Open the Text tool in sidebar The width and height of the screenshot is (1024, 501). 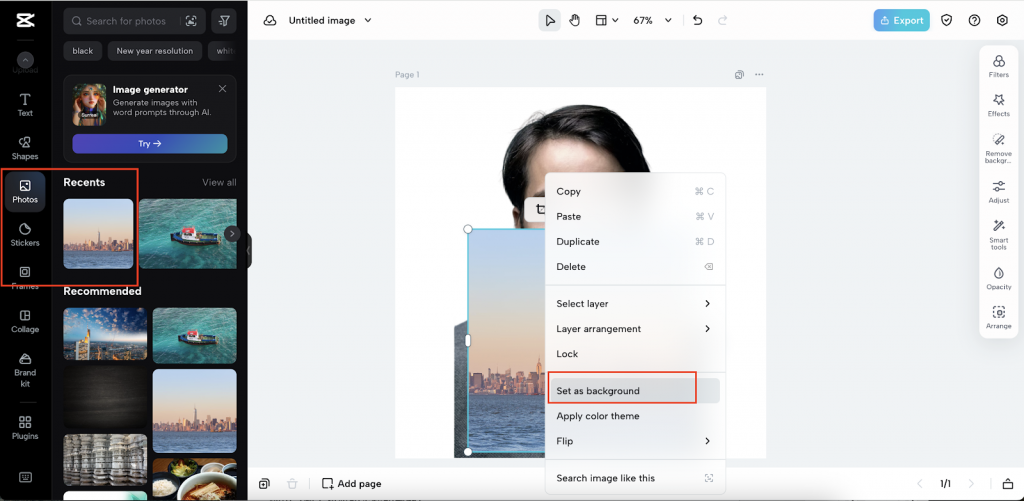tap(25, 104)
